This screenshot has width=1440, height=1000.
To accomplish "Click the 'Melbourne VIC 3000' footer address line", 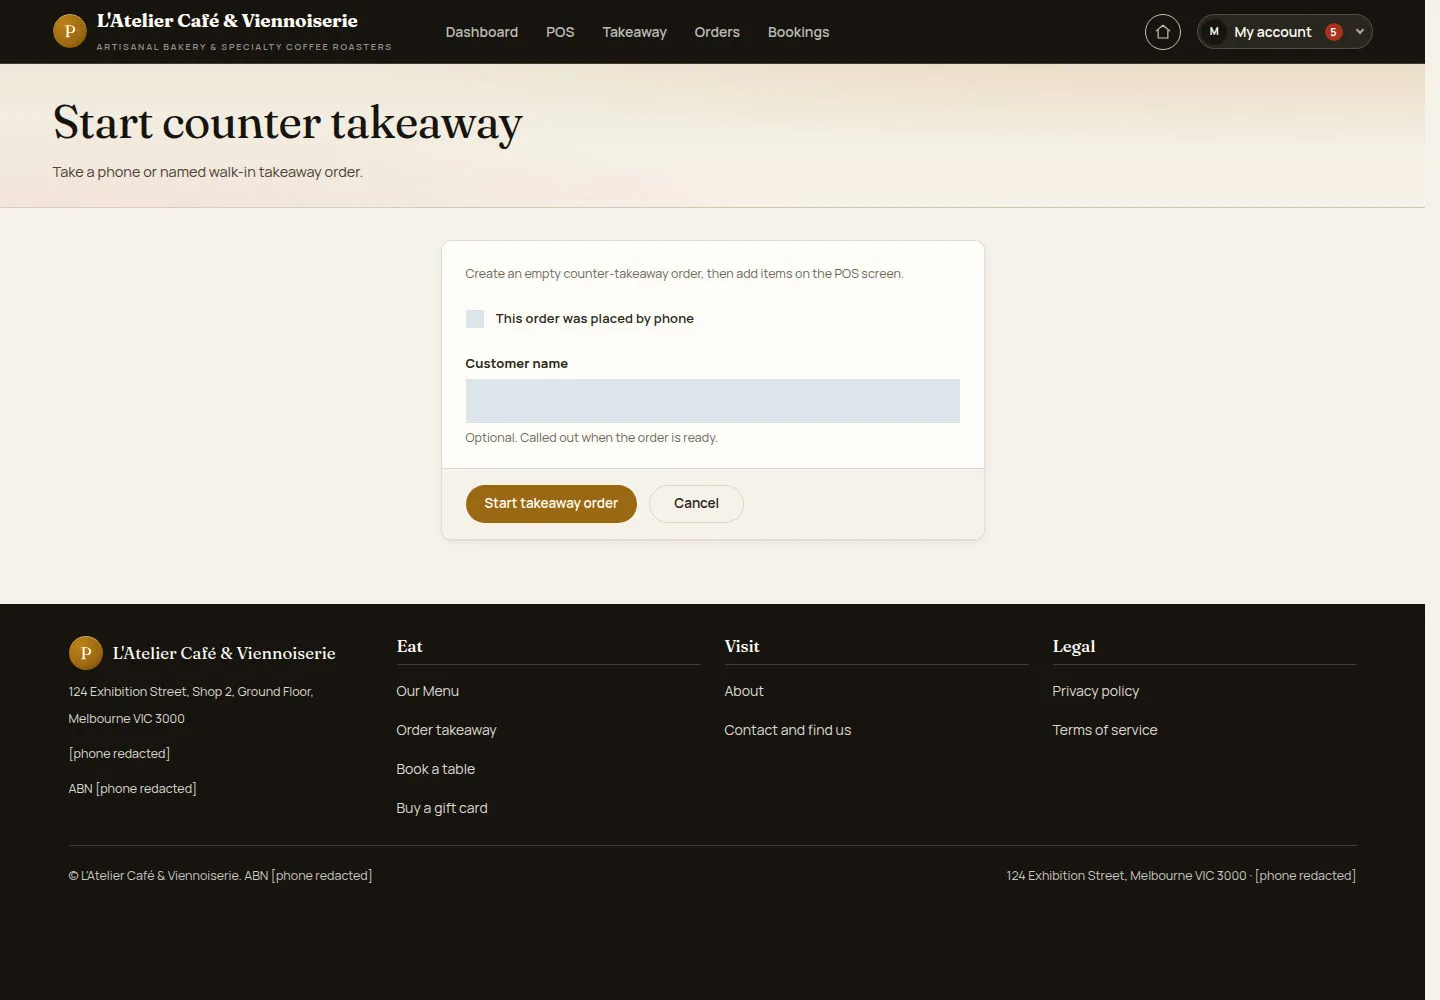I will [126, 718].
